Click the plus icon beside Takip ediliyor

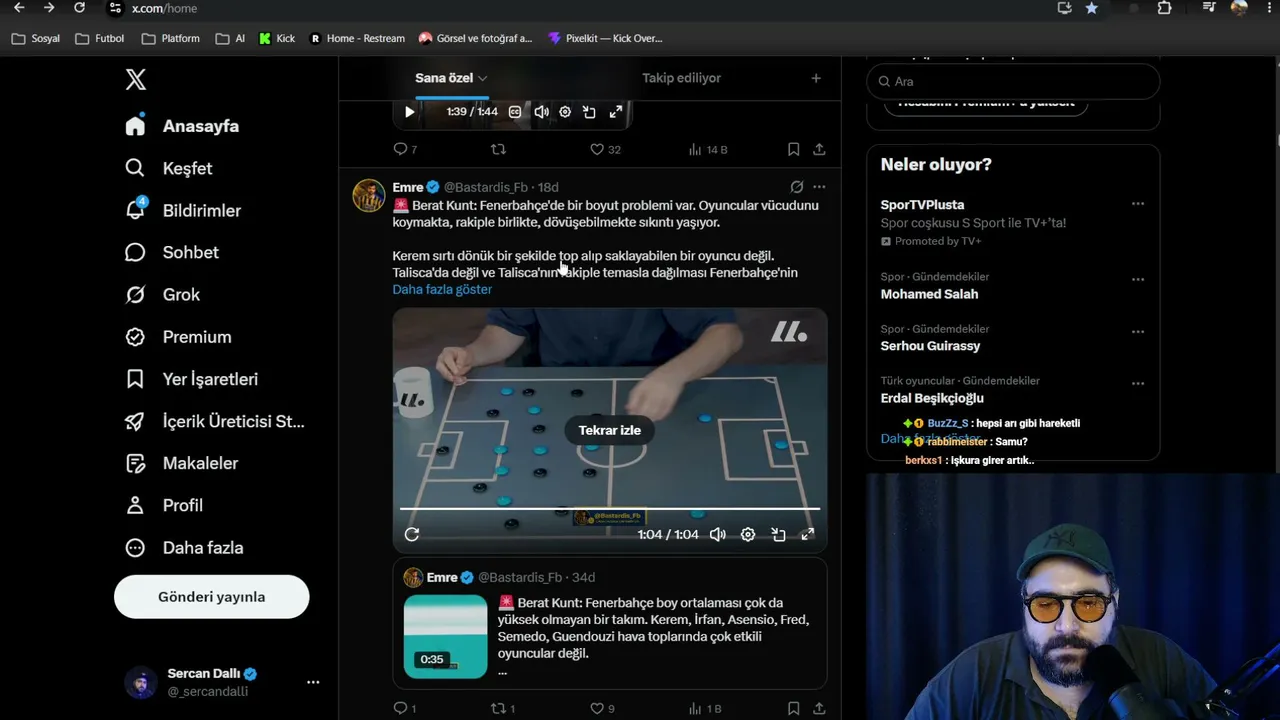pyautogui.click(x=816, y=78)
